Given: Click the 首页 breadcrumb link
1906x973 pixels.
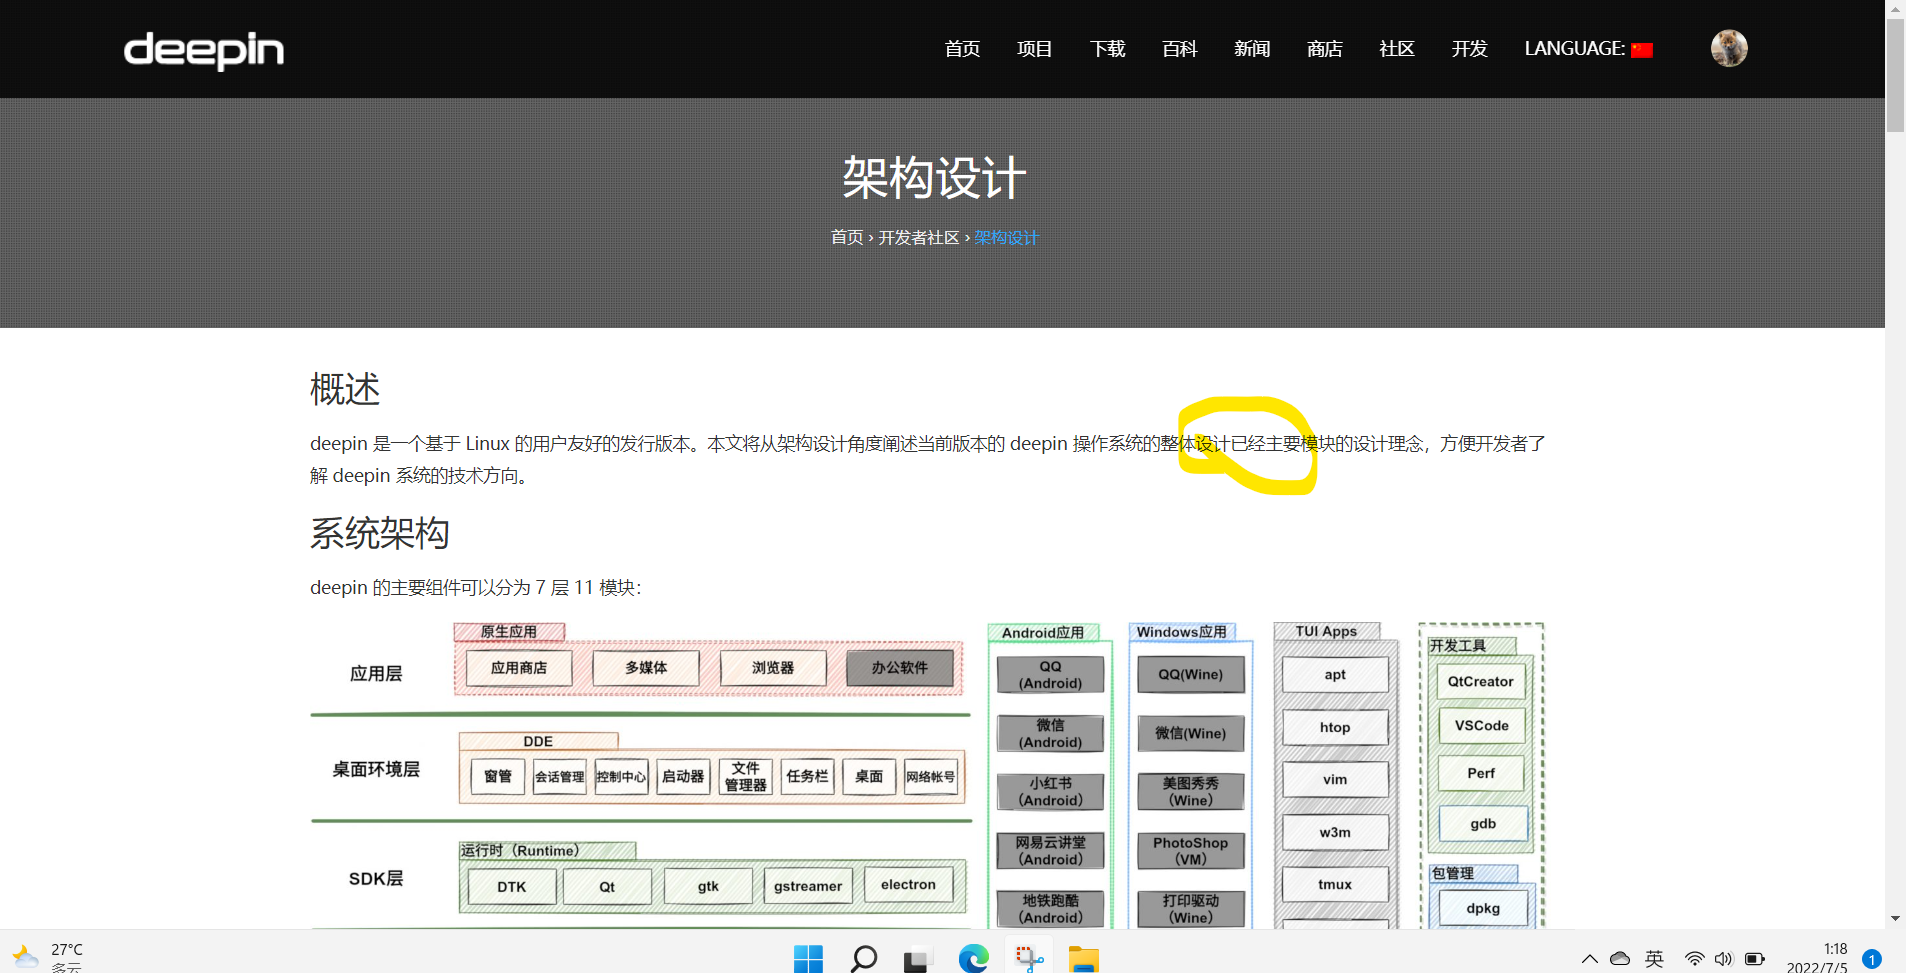Looking at the screenshot, I should click(846, 237).
